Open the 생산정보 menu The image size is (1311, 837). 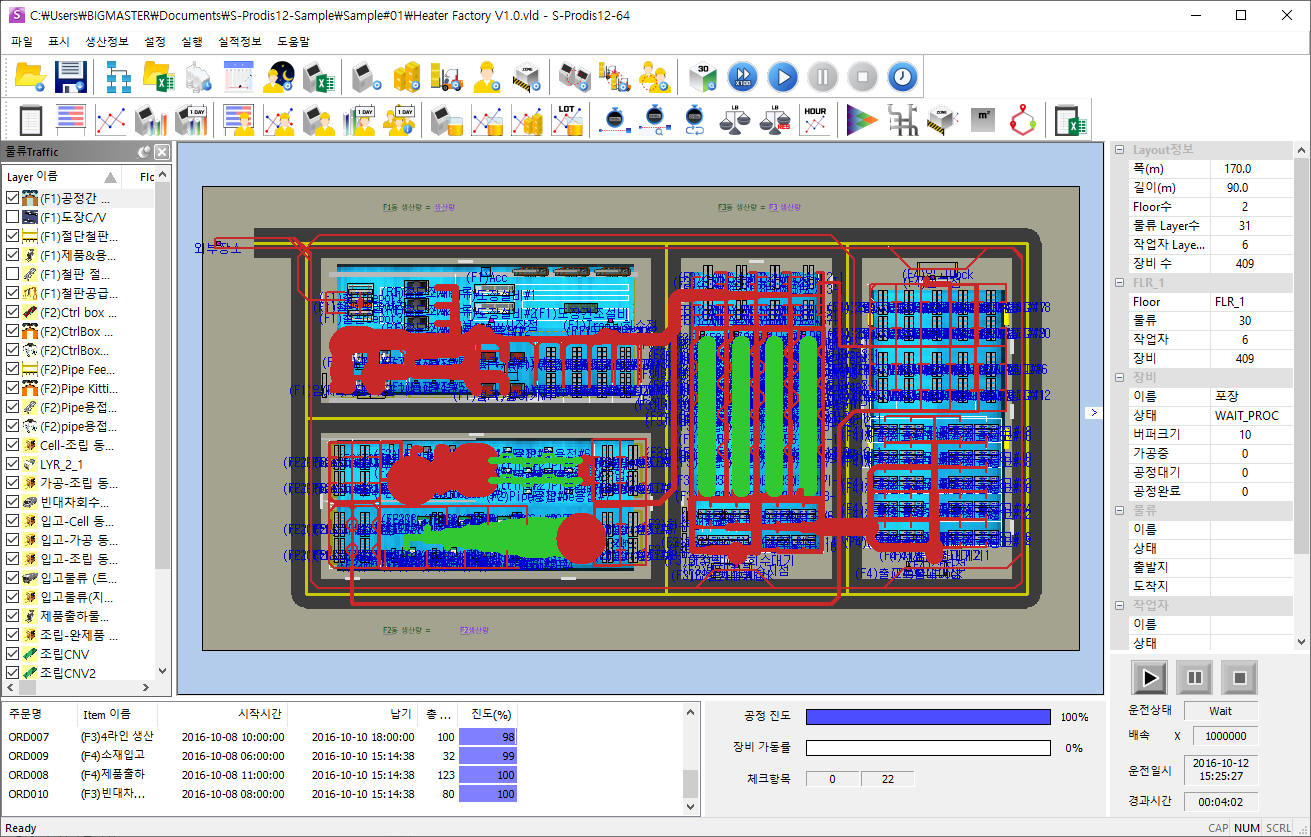[x=107, y=42]
